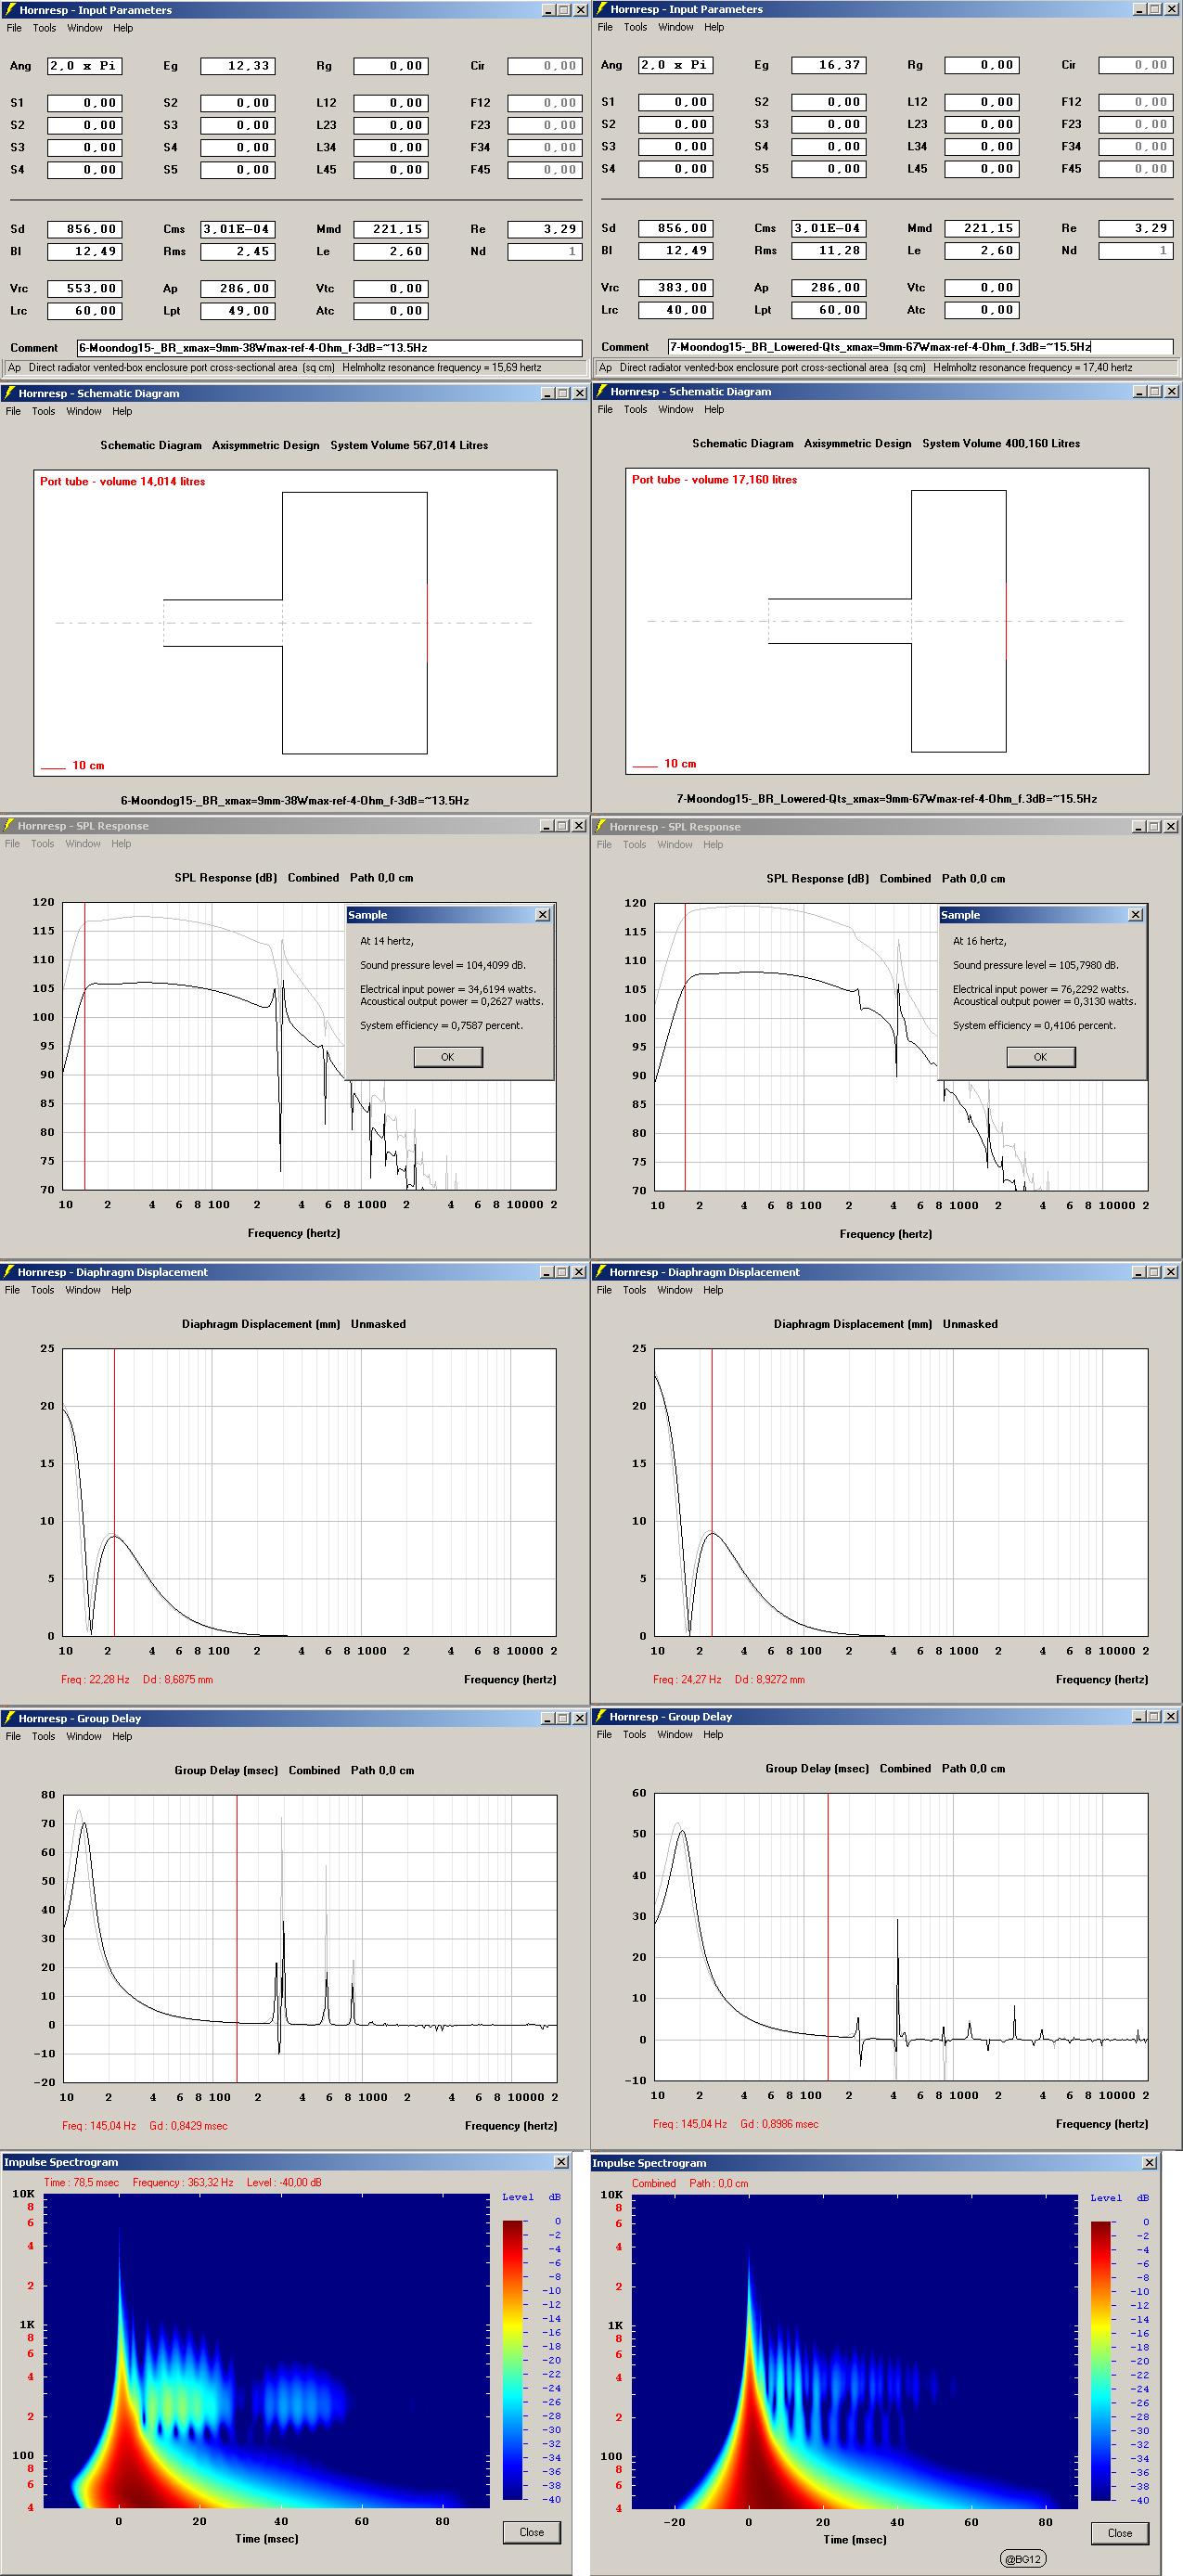The width and height of the screenshot is (1183, 2576).
Task: Click Re field in left Input Parameters
Action: click(x=545, y=229)
